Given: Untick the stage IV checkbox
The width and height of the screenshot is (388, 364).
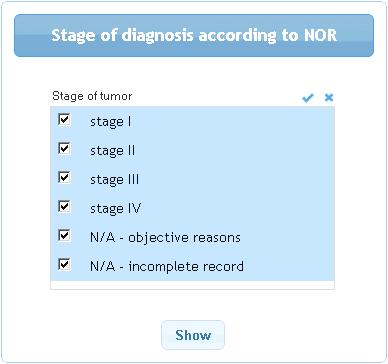Looking at the screenshot, I should [x=64, y=206].
